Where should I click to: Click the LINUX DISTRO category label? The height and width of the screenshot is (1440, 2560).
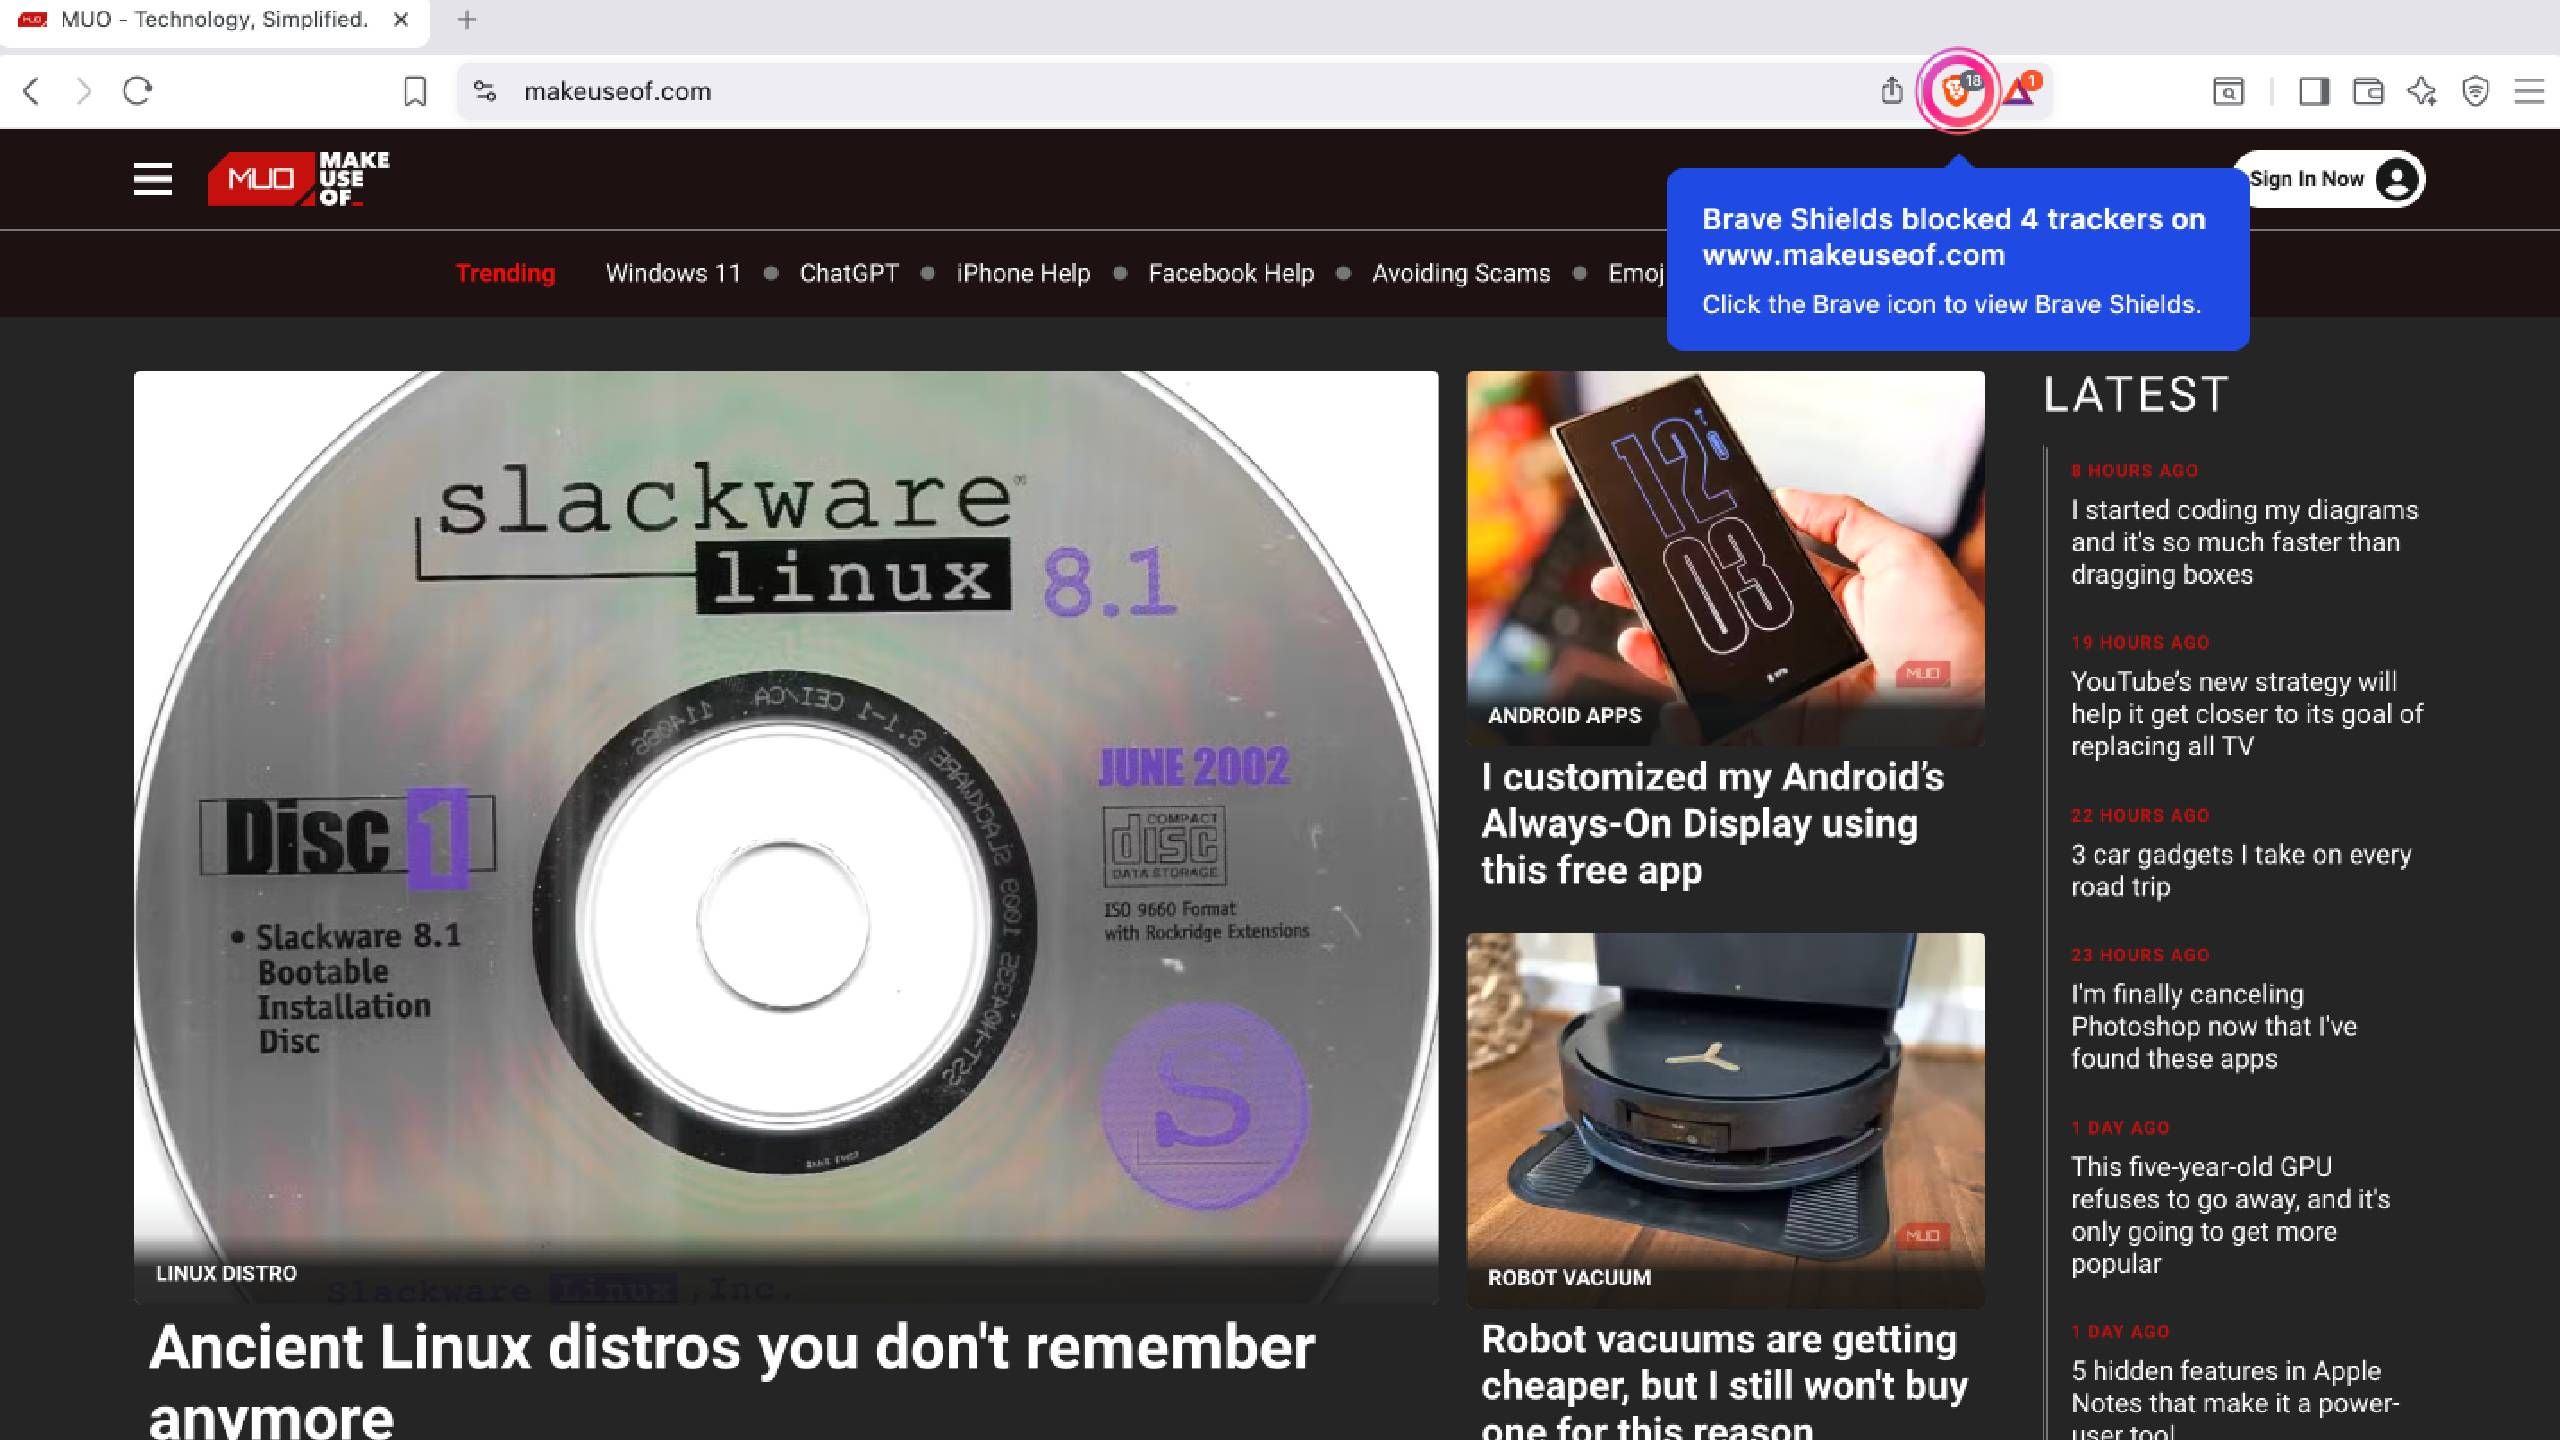click(x=226, y=1273)
